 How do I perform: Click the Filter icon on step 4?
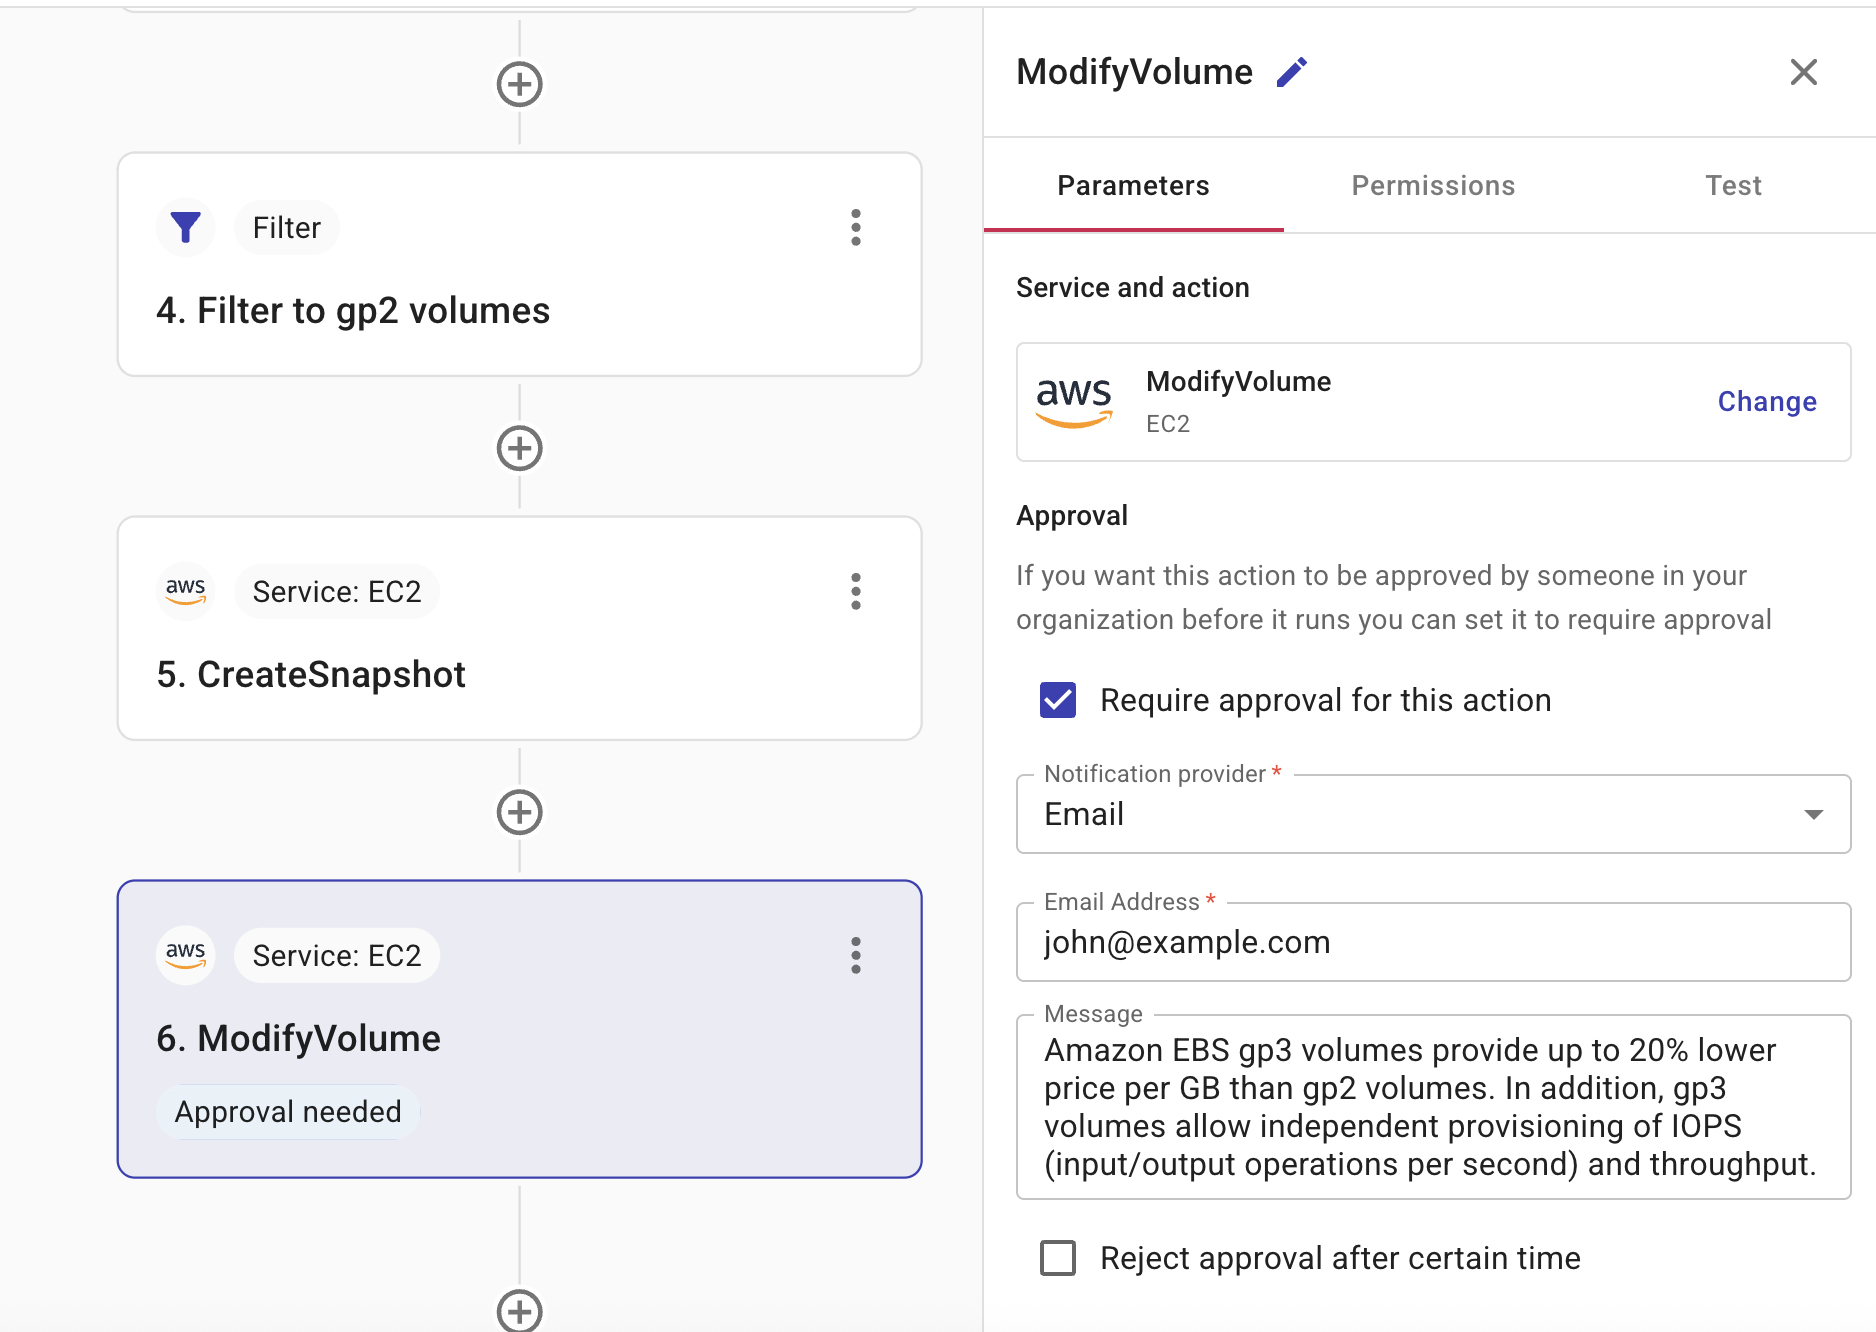[x=186, y=227]
